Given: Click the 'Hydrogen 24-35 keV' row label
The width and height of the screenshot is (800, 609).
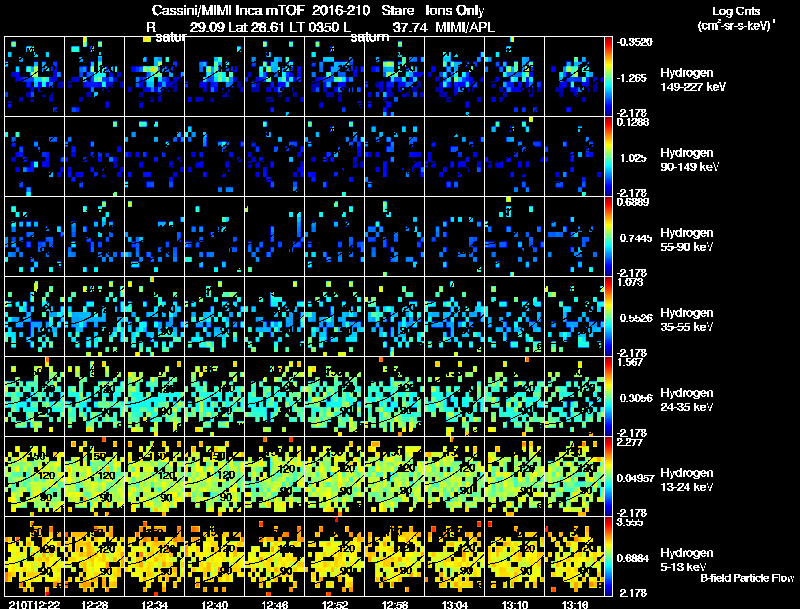Looking at the screenshot, I should coord(687,400).
